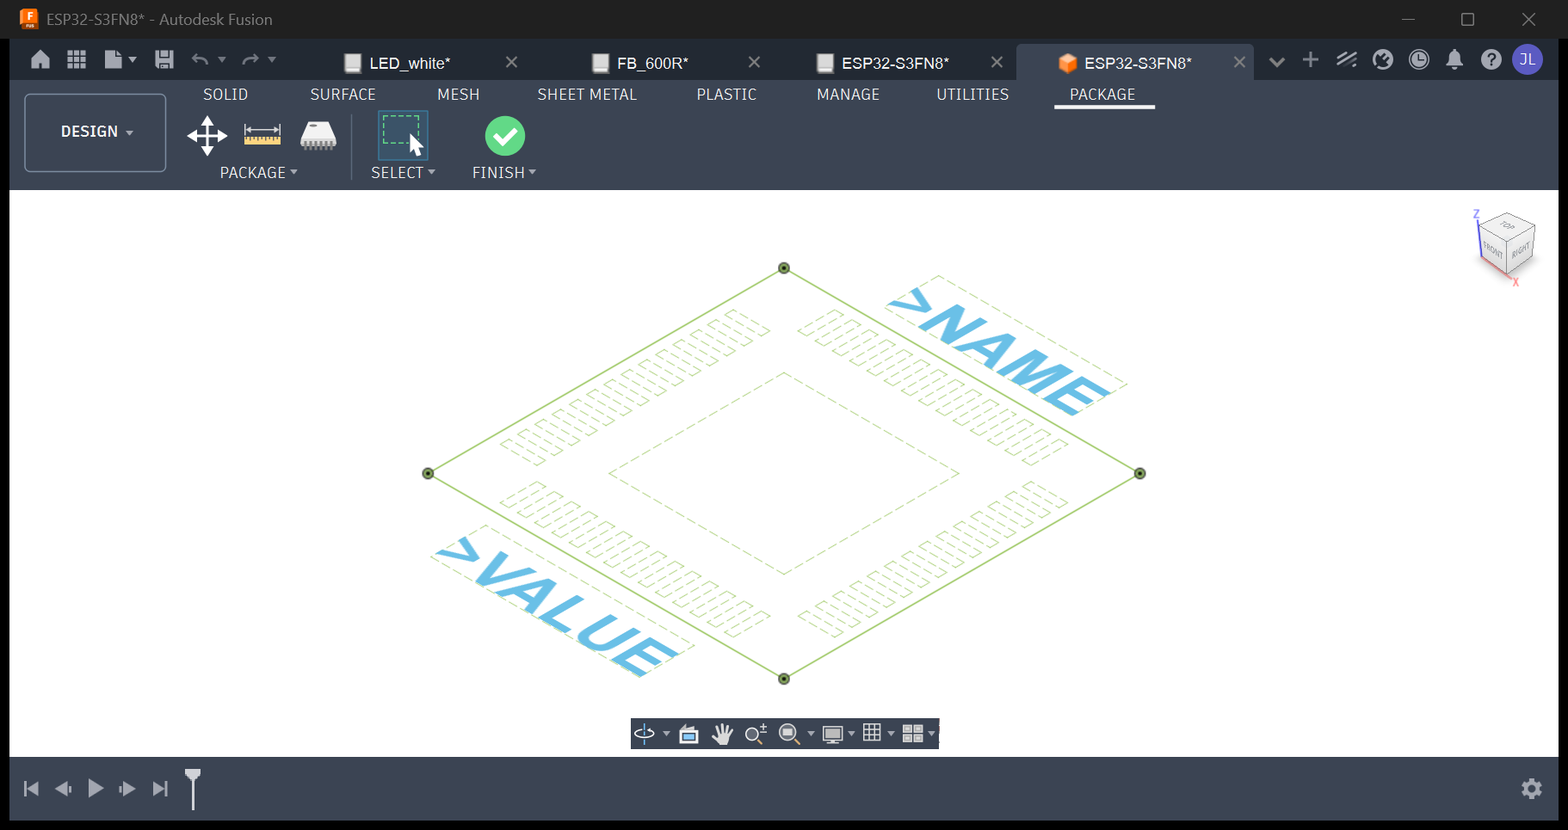Screen dimensions: 1568x830
Task: Select the right corner point of outline
Action: (x=1140, y=473)
